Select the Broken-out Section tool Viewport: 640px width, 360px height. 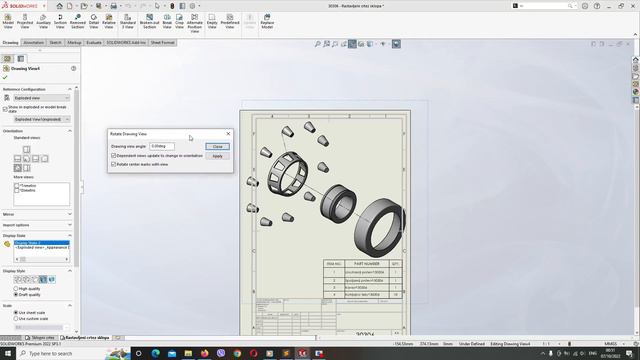149,21
